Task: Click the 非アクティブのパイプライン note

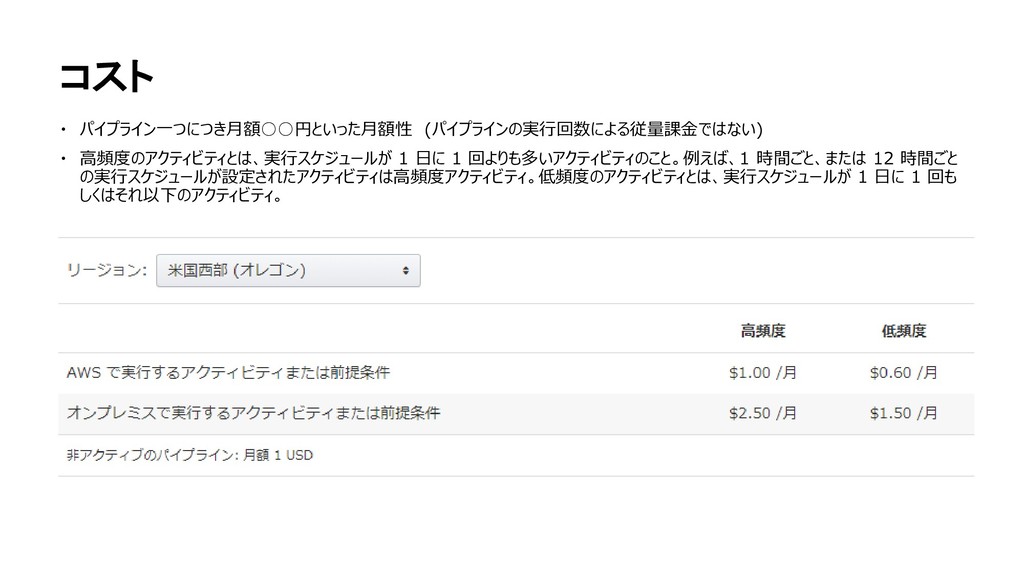Action: pos(189,455)
